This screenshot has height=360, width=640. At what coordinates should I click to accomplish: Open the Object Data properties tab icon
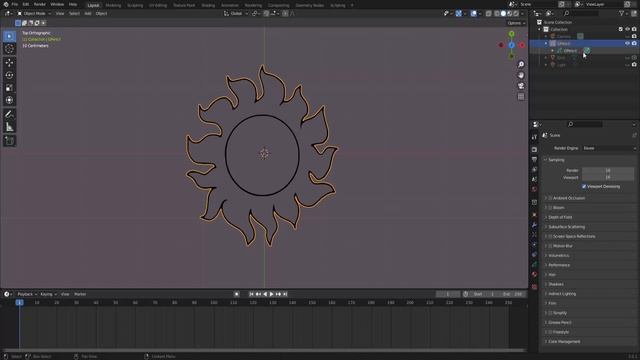click(534, 264)
